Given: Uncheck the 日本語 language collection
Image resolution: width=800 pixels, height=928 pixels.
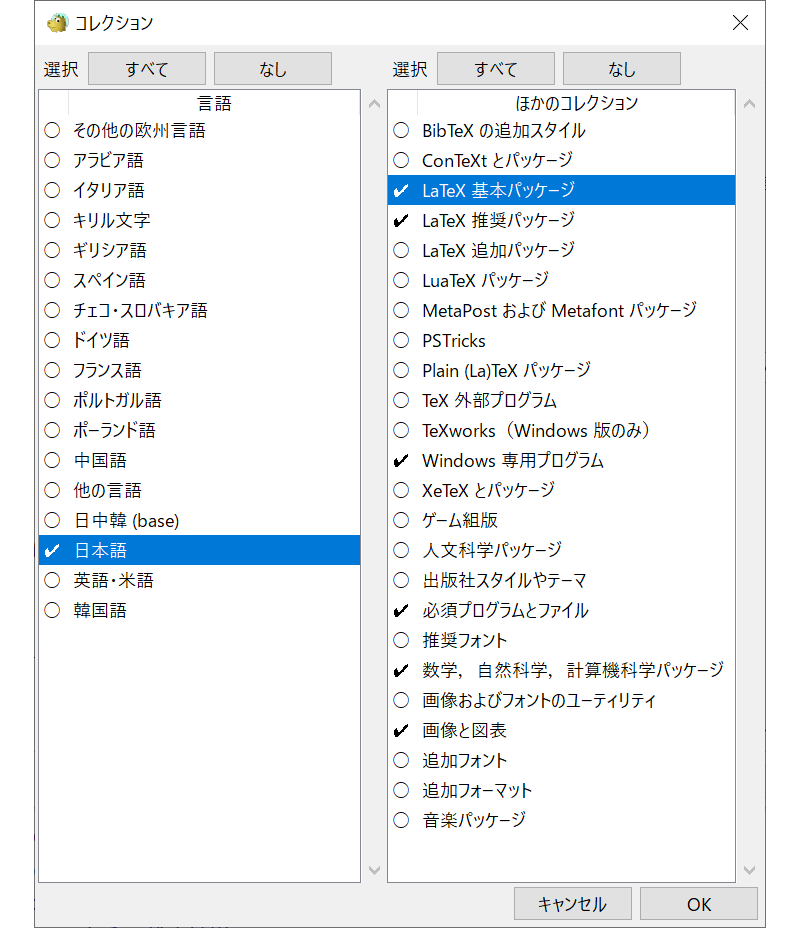Looking at the screenshot, I should 53,551.
